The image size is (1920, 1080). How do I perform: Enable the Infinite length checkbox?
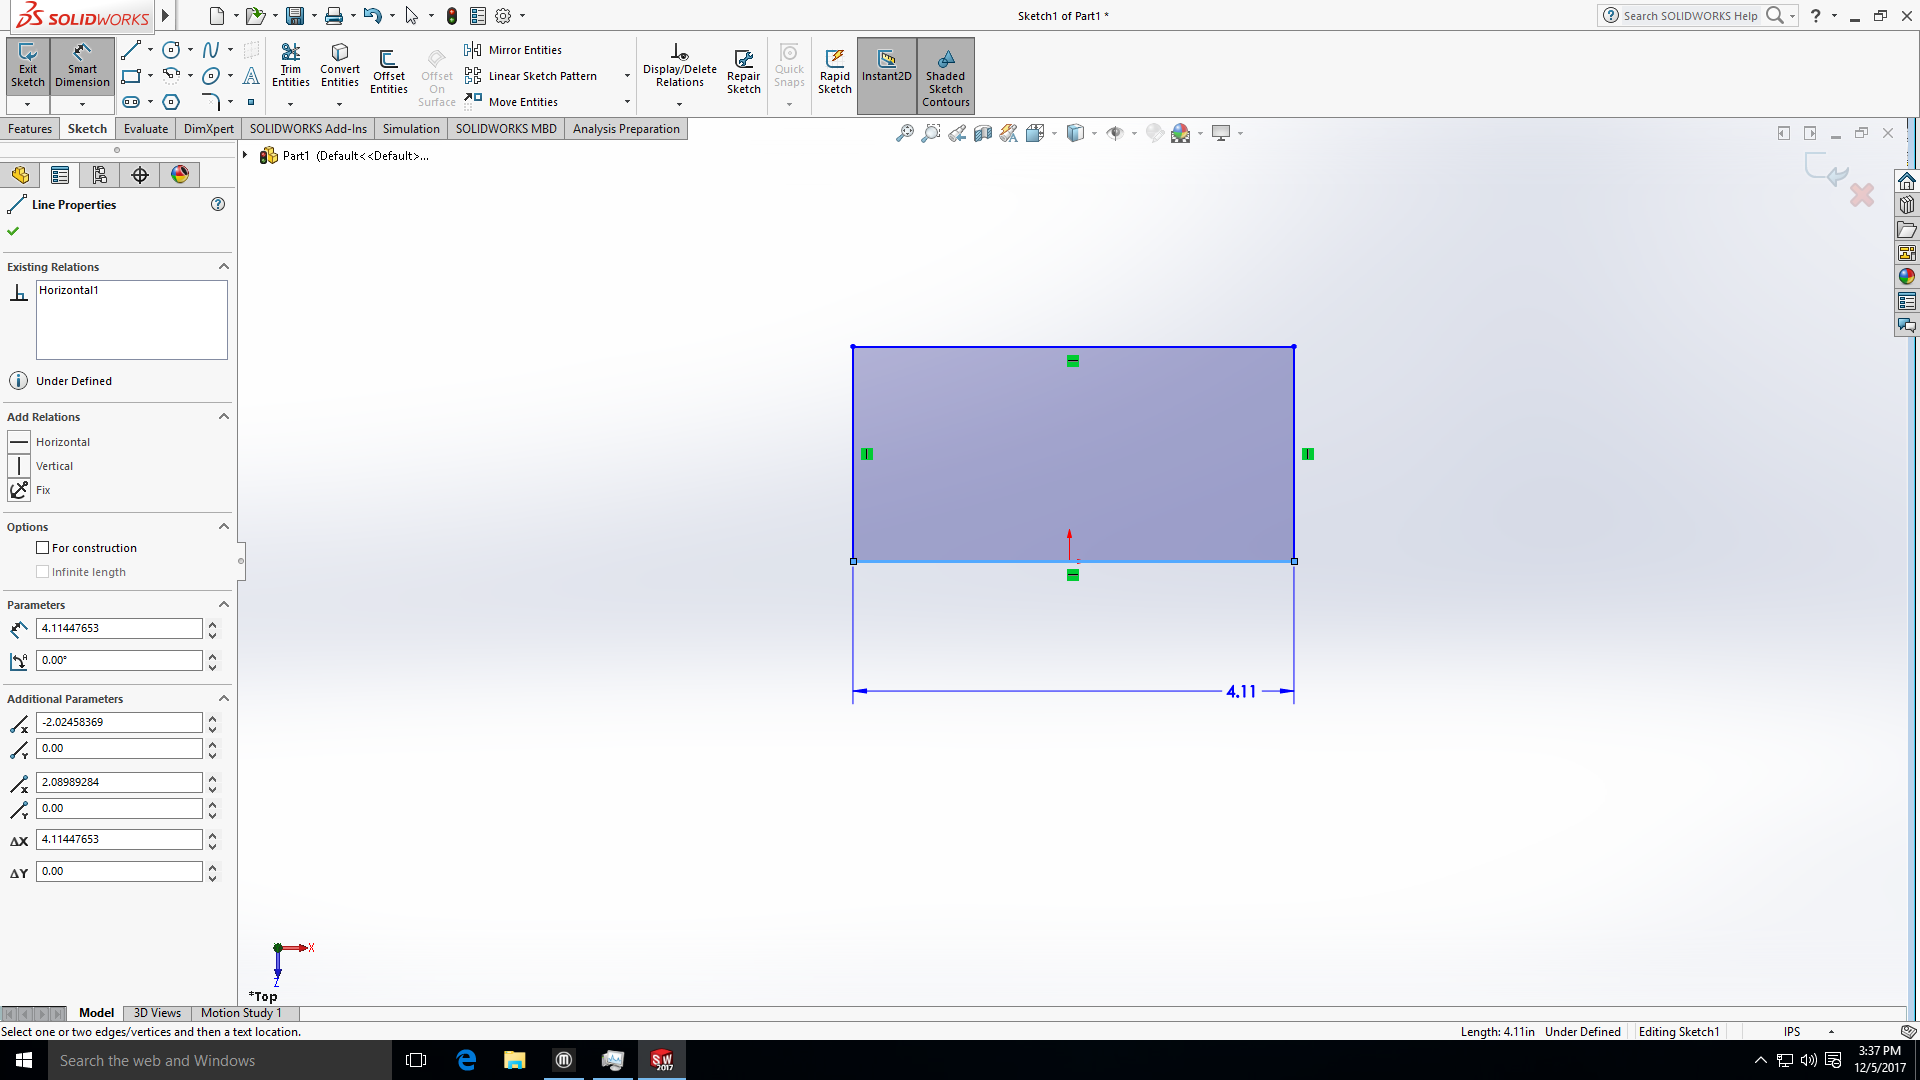coord(43,571)
